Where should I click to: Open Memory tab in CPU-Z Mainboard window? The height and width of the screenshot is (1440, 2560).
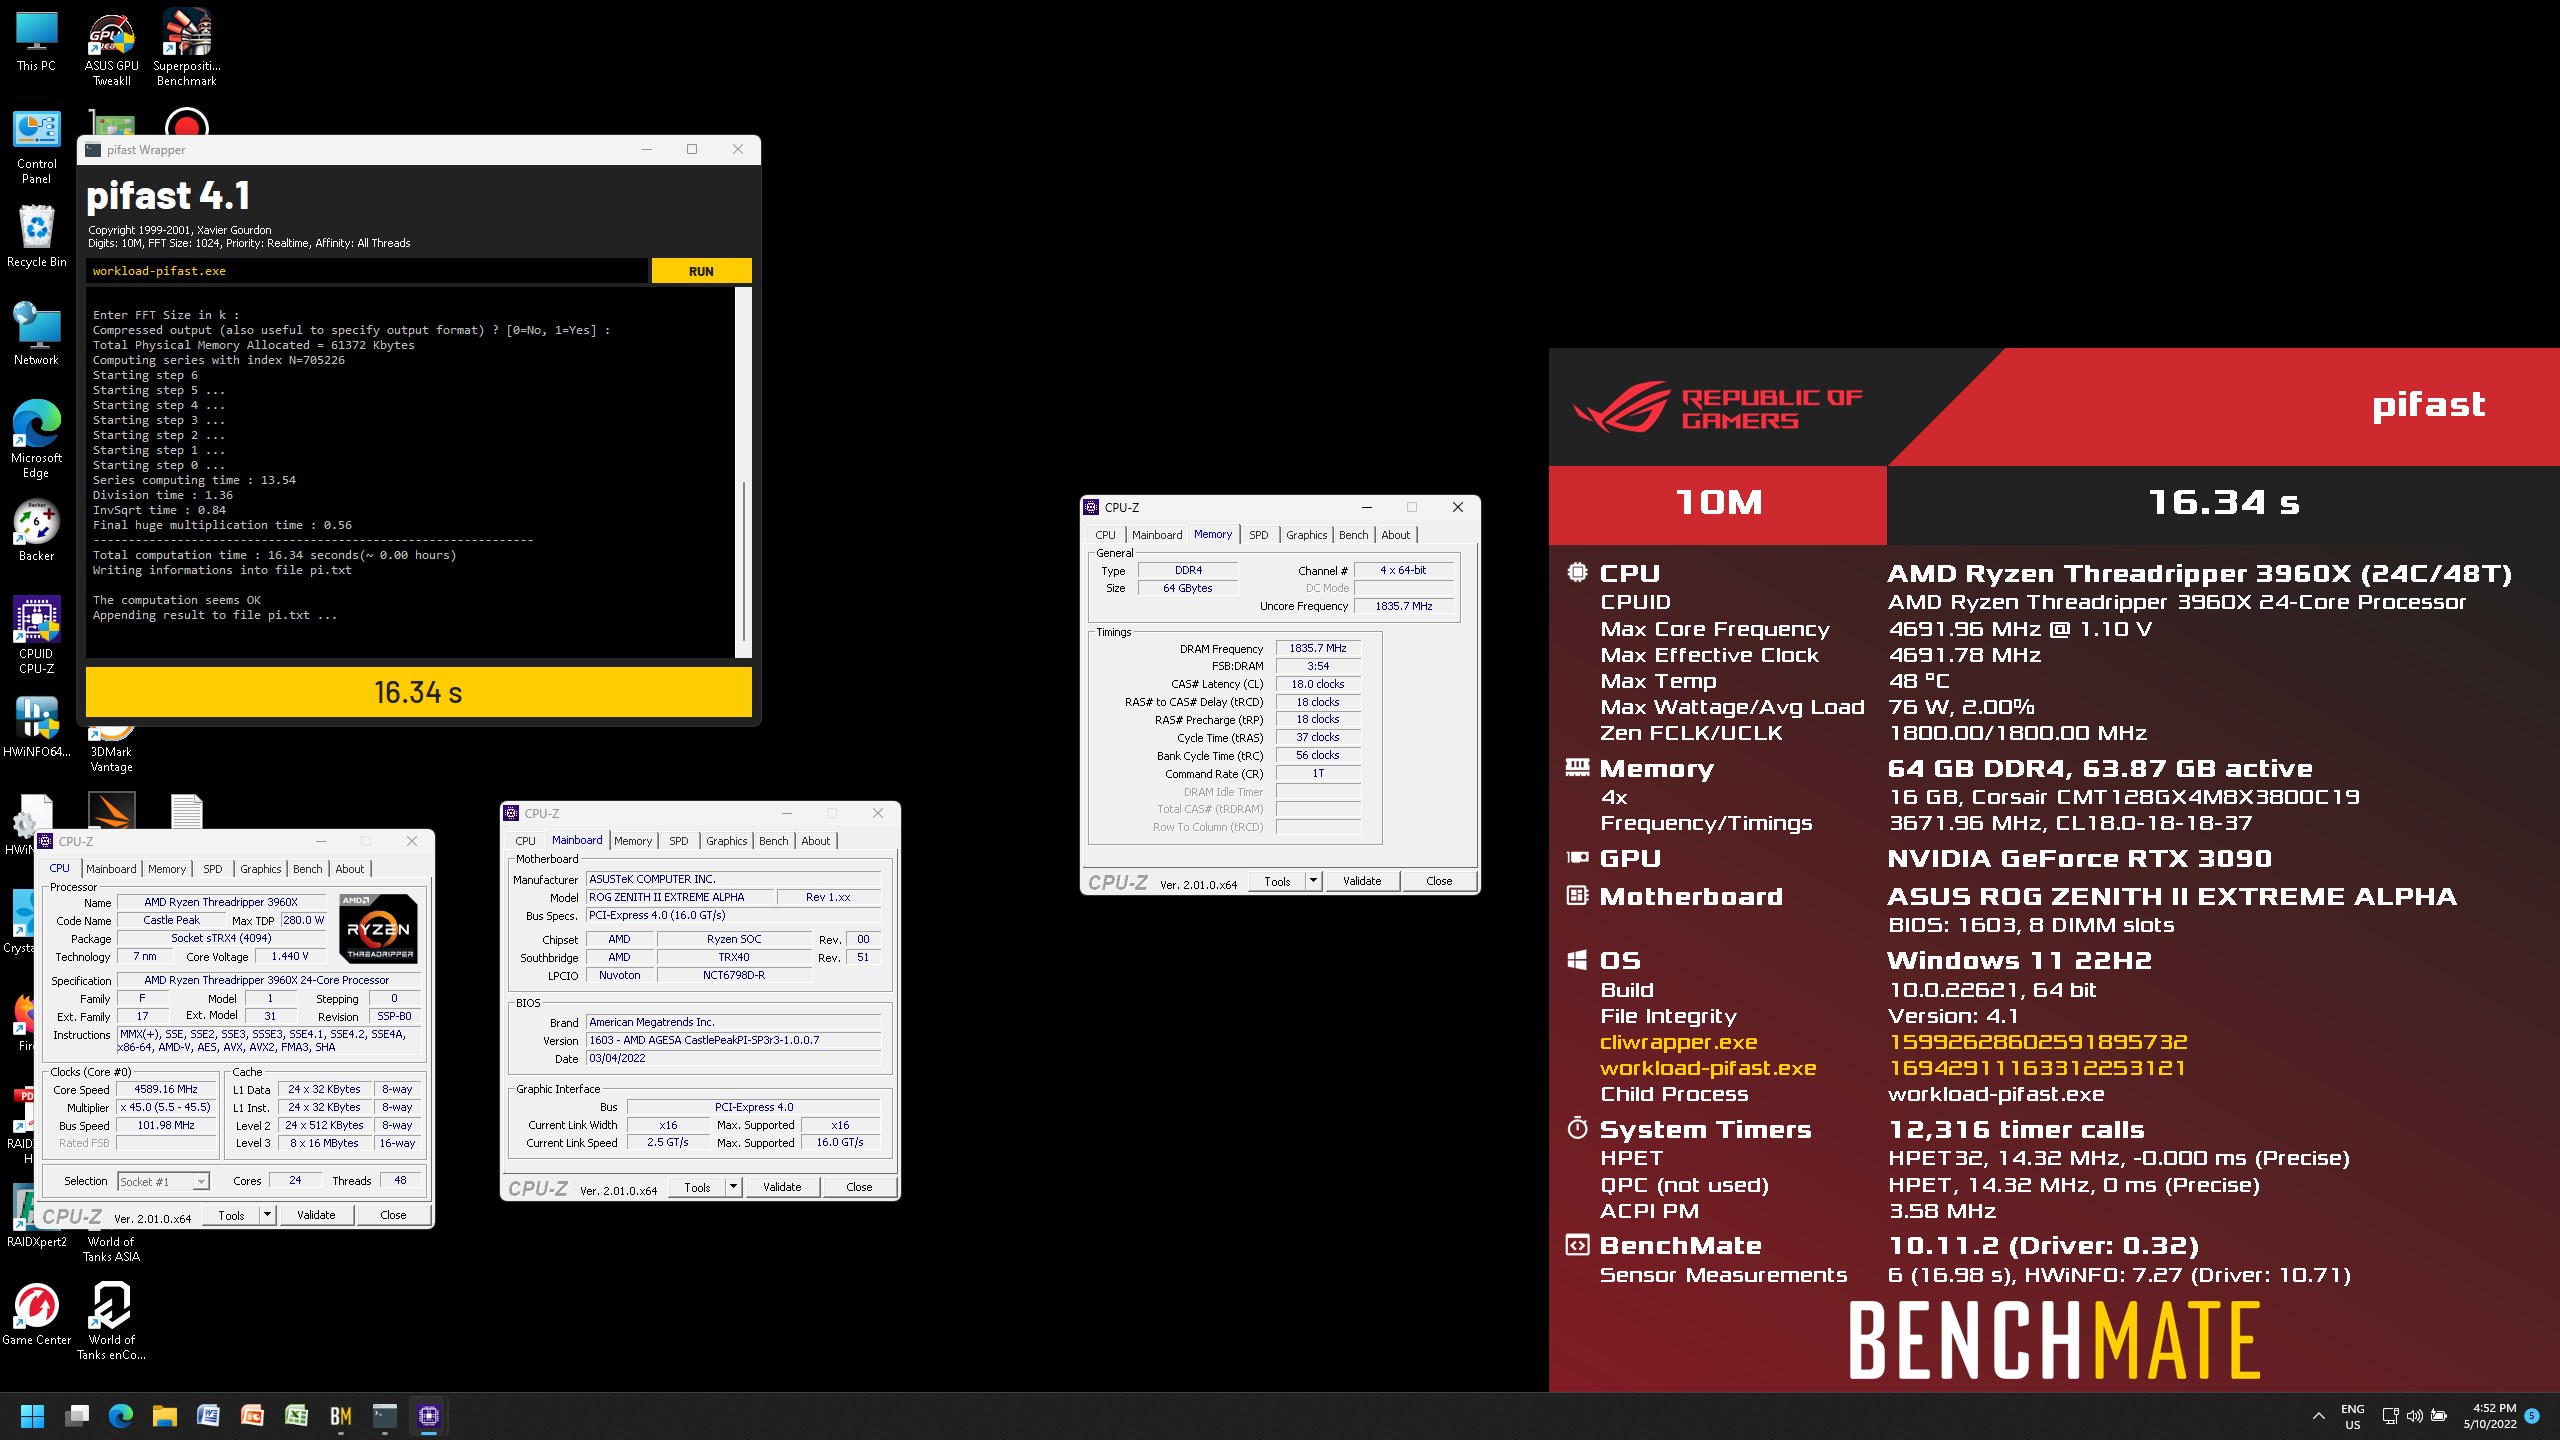633,841
